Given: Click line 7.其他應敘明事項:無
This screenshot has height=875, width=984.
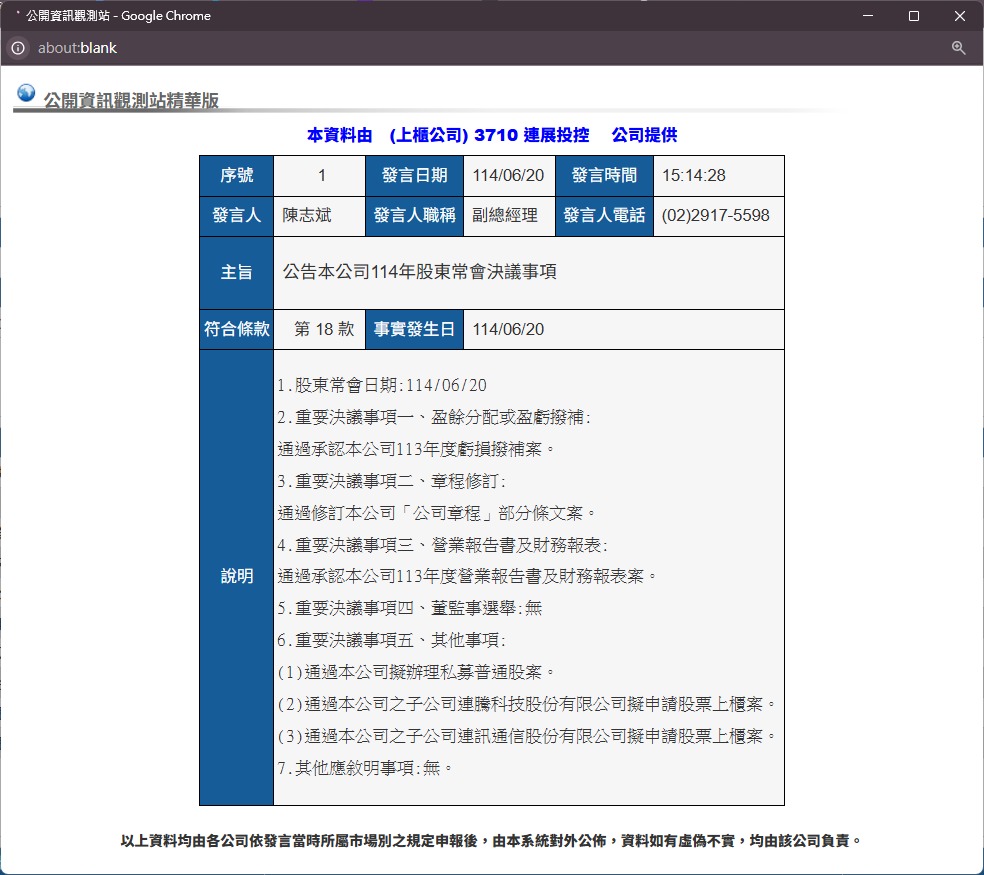Looking at the screenshot, I should pos(365,768).
